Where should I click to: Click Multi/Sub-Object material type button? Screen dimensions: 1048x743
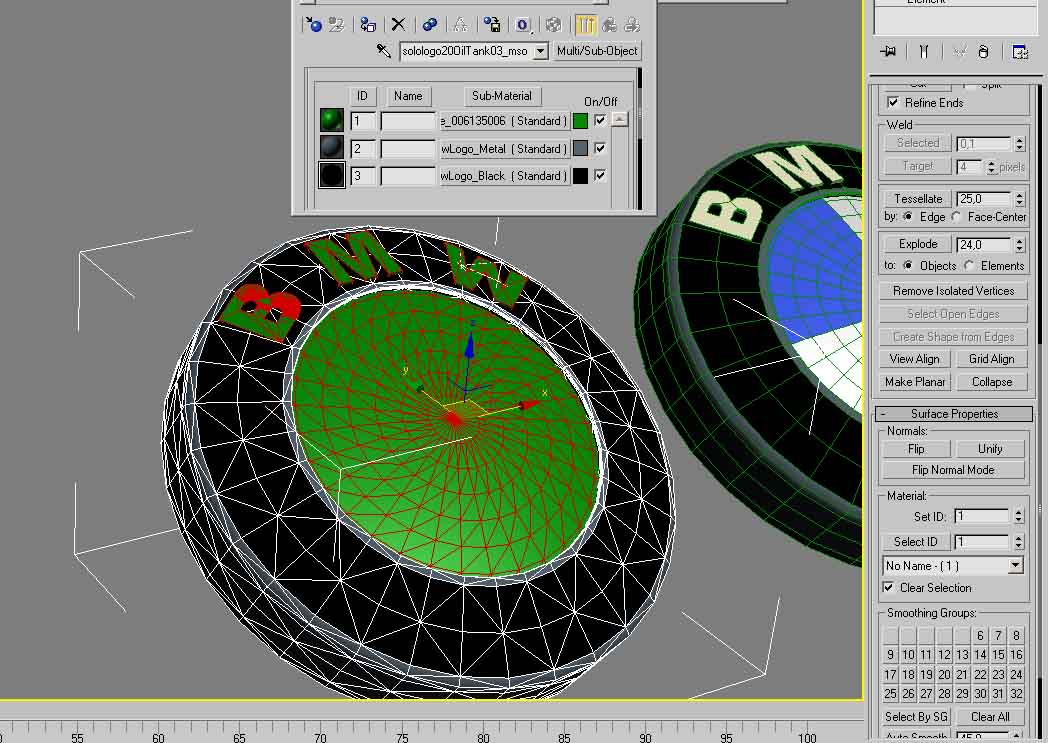(597, 51)
